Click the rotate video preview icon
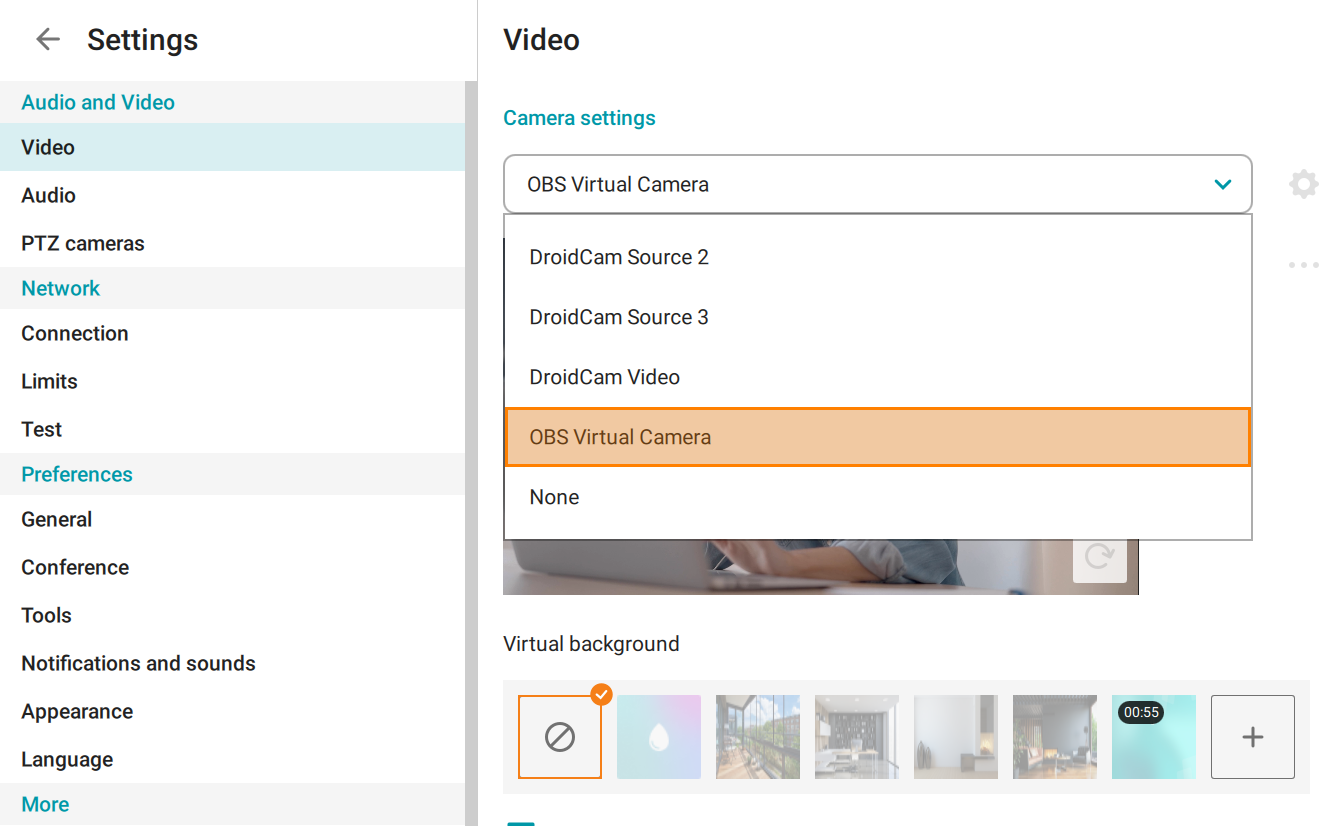This screenshot has height=826, width=1329. point(1099,557)
